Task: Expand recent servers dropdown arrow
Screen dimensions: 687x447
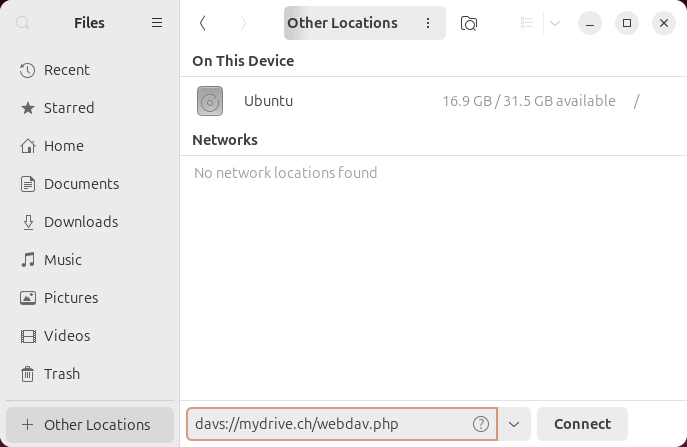Action: [514, 424]
